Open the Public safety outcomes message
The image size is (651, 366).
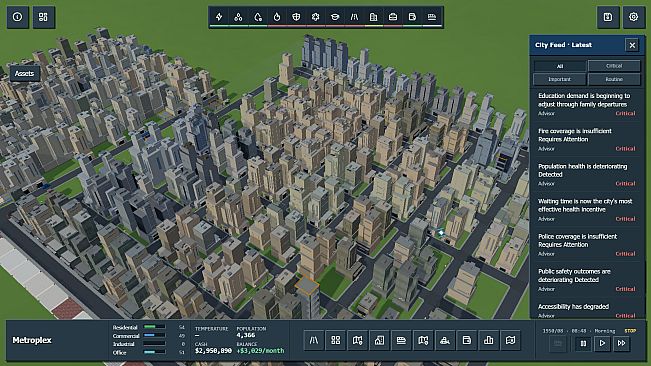(x=587, y=280)
